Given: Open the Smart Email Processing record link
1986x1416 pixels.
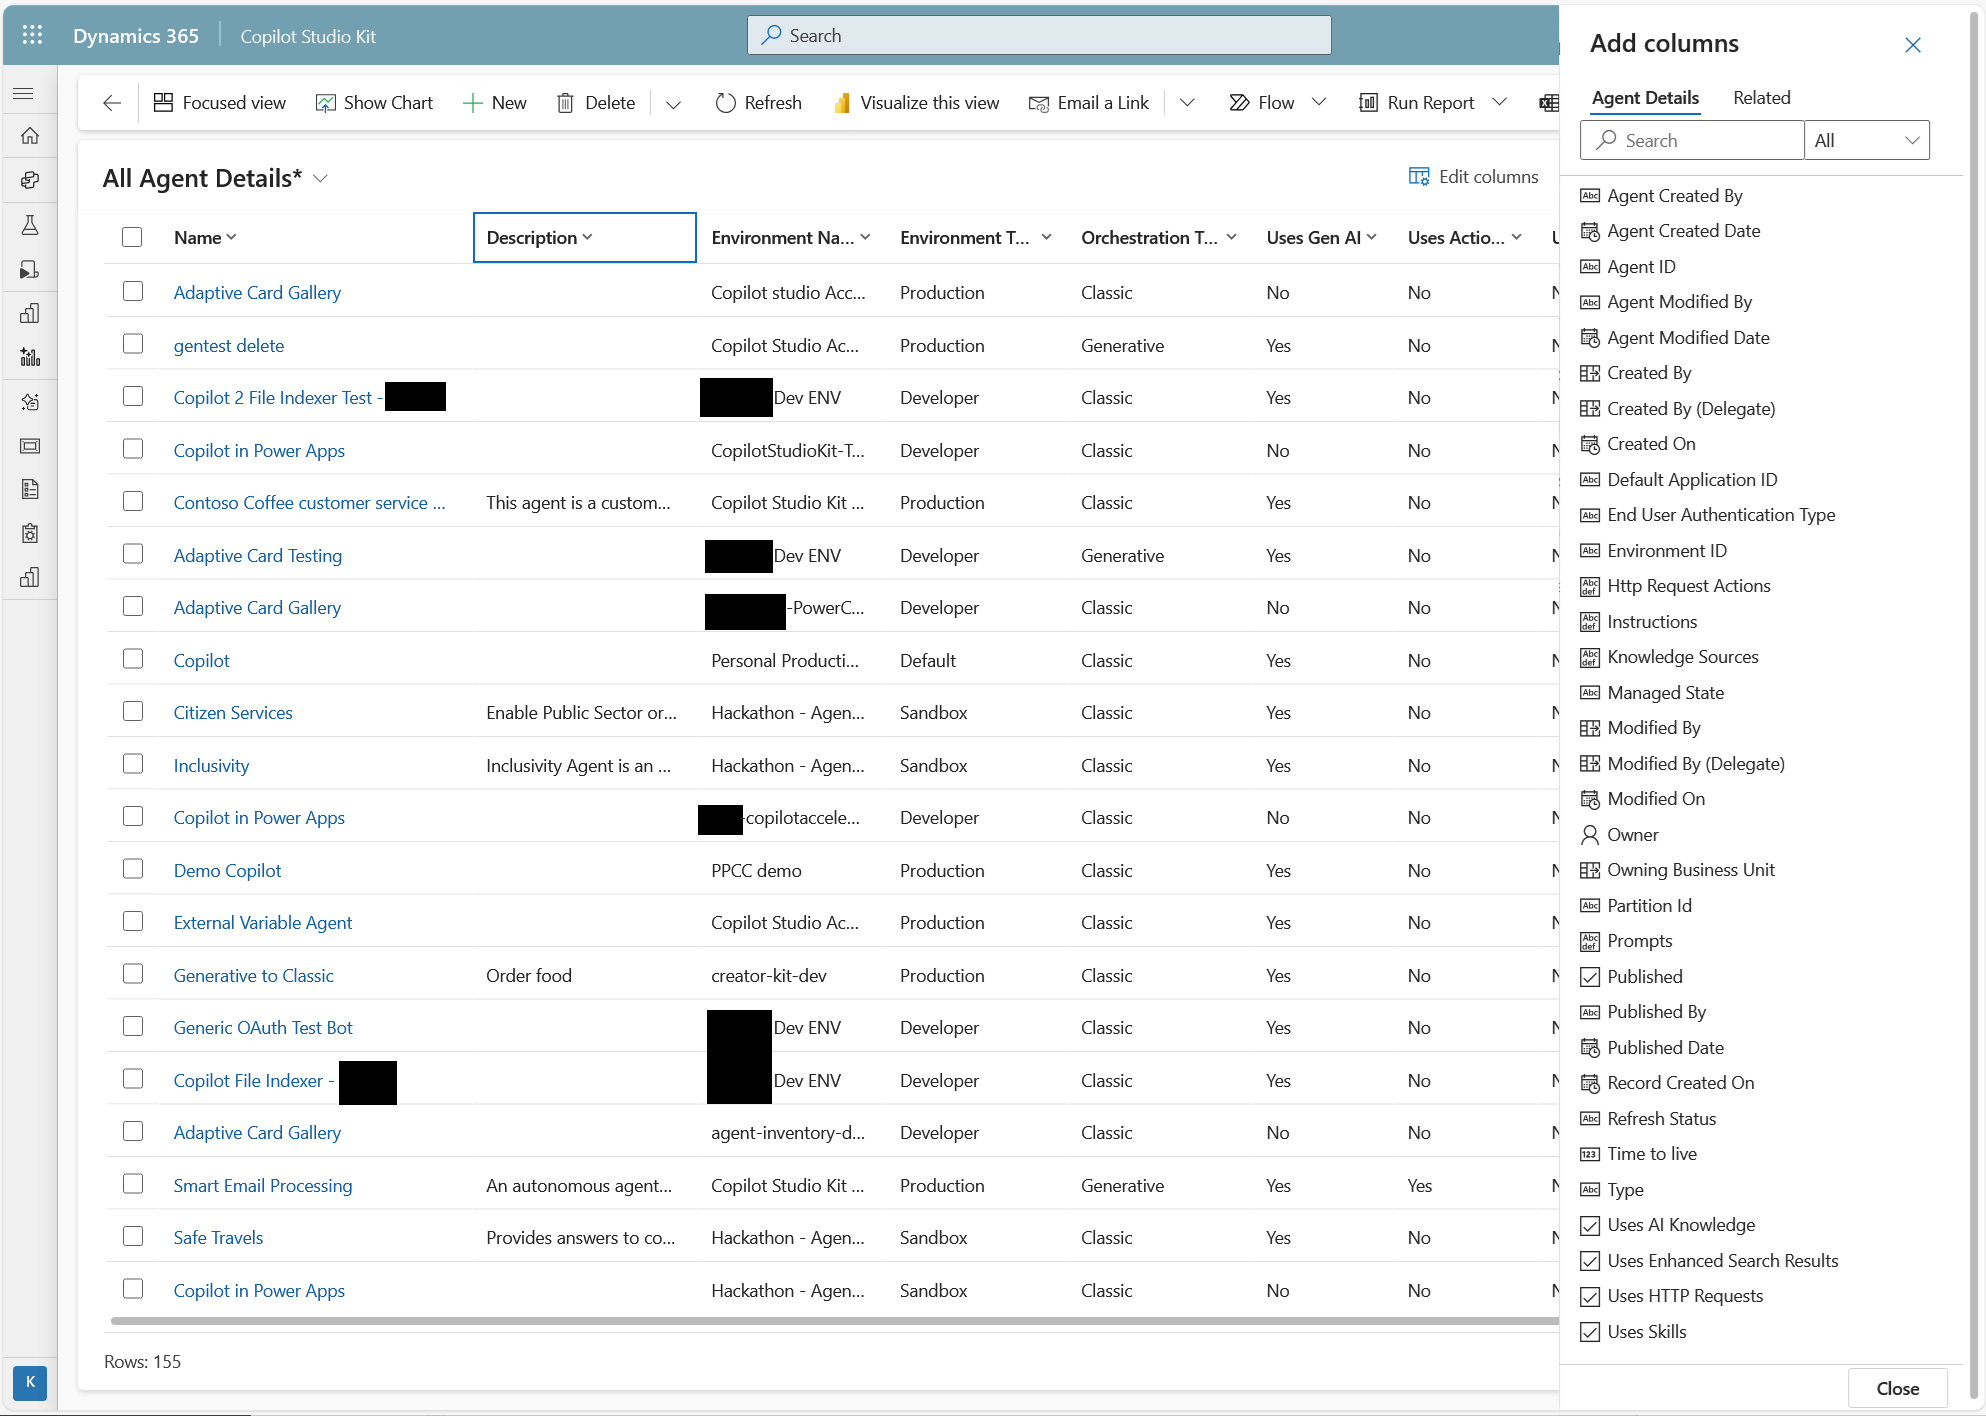Looking at the screenshot, I should [262, 1185].
